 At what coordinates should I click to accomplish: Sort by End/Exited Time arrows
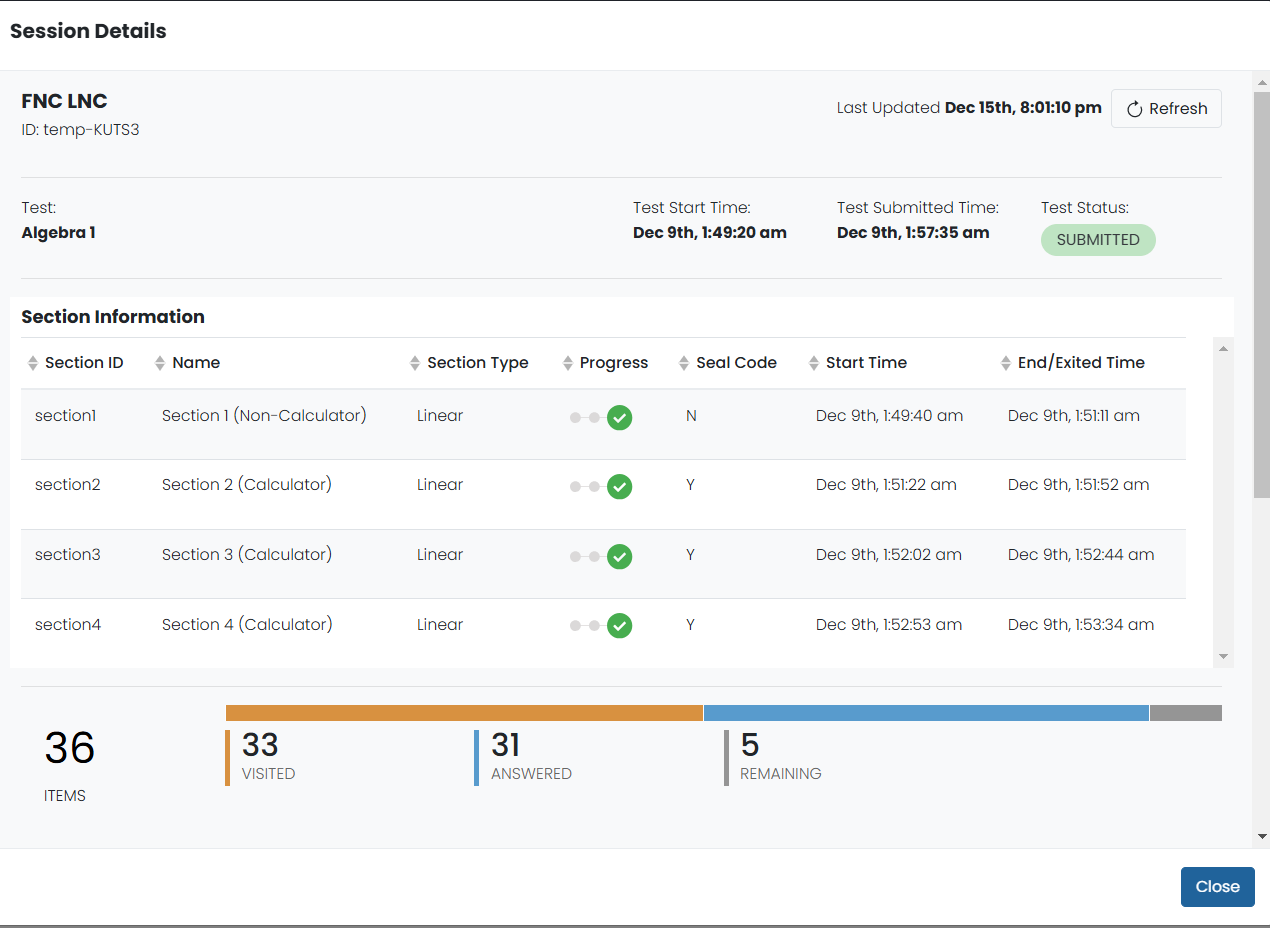click(x=1006, y=363)
